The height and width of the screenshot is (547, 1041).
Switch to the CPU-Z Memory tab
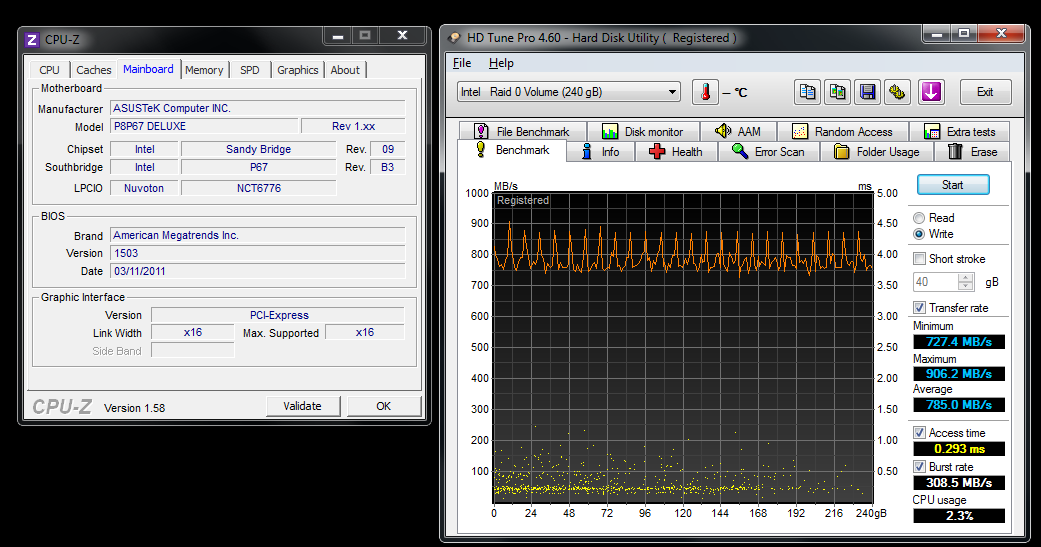click(204, 70)
